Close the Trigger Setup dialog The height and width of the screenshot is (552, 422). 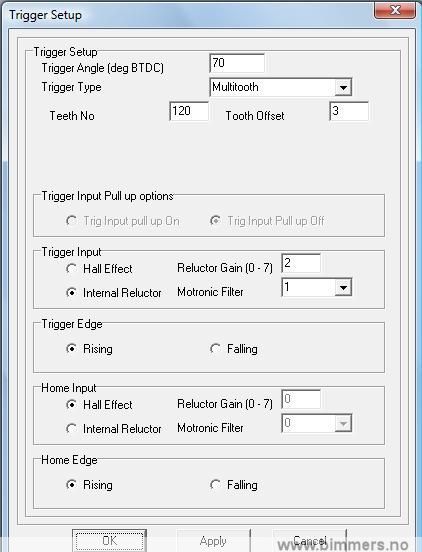(395, 10)
